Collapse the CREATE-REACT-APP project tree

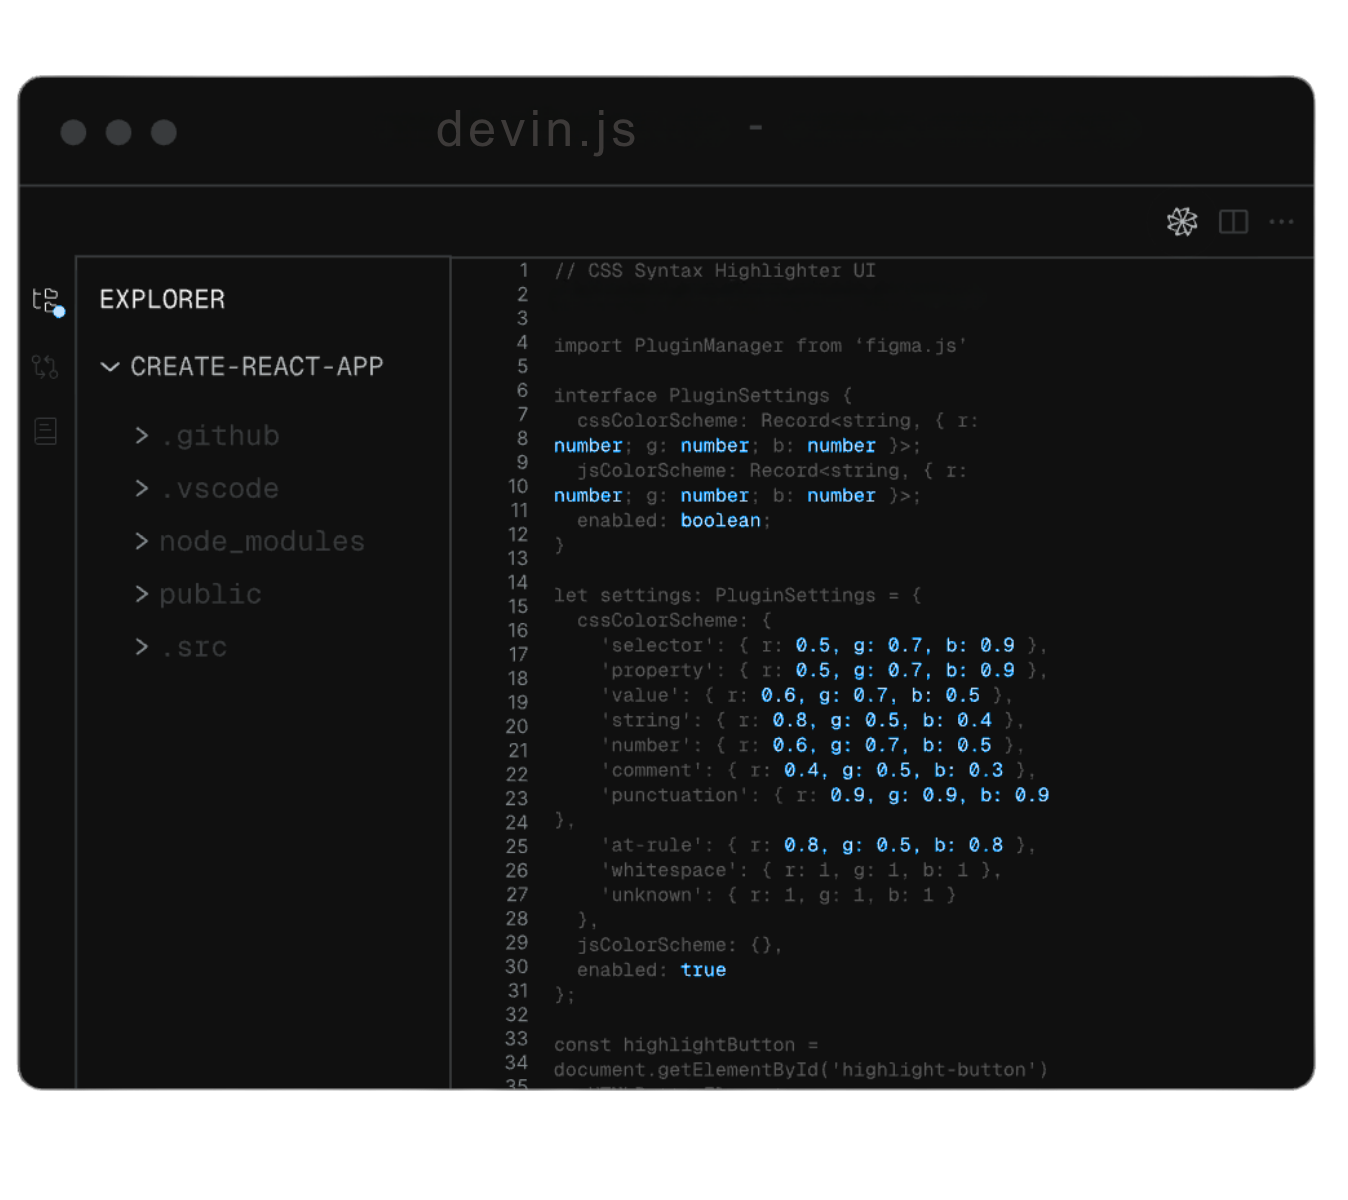click(110, 367)
